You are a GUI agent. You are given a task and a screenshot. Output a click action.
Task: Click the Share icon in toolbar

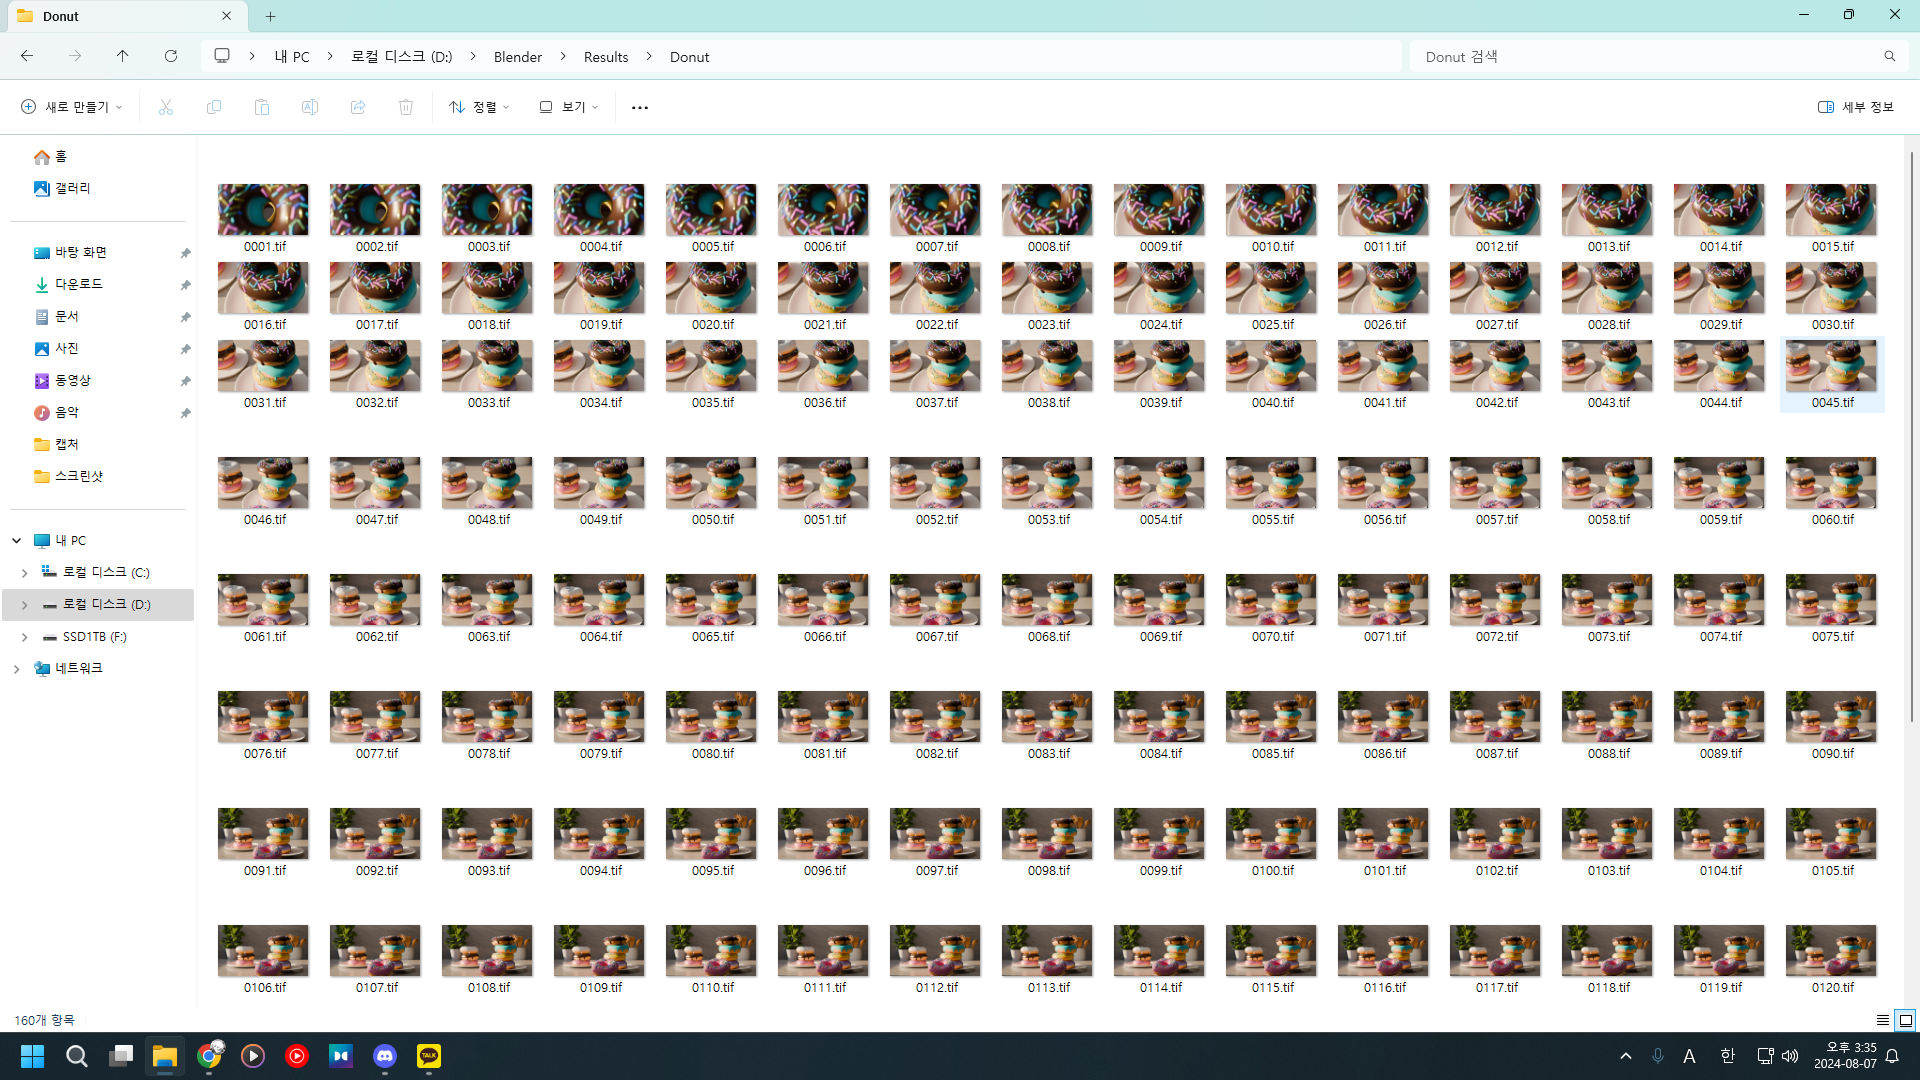358,107
